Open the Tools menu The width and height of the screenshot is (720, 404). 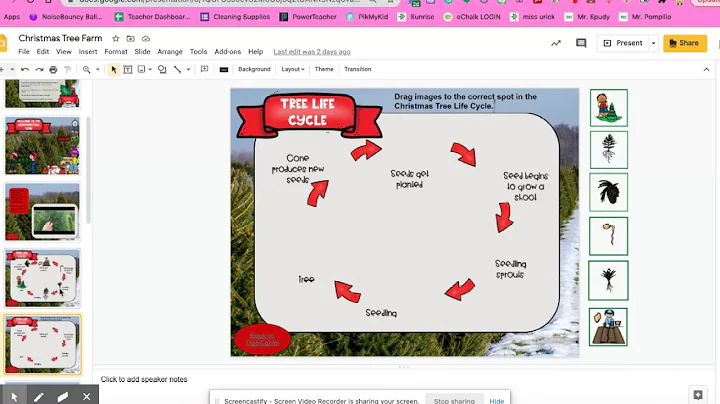click(x=198, y=52)
